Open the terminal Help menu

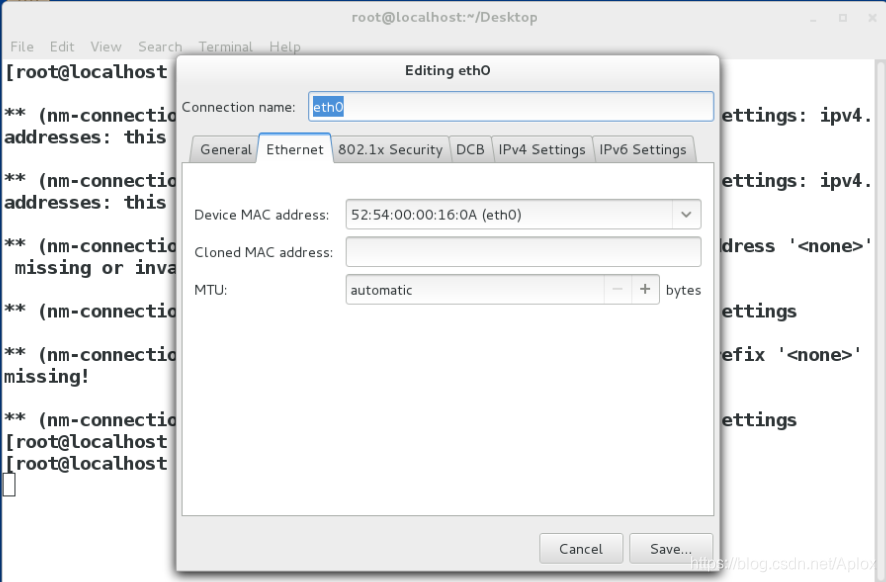[x=285, y=47]
